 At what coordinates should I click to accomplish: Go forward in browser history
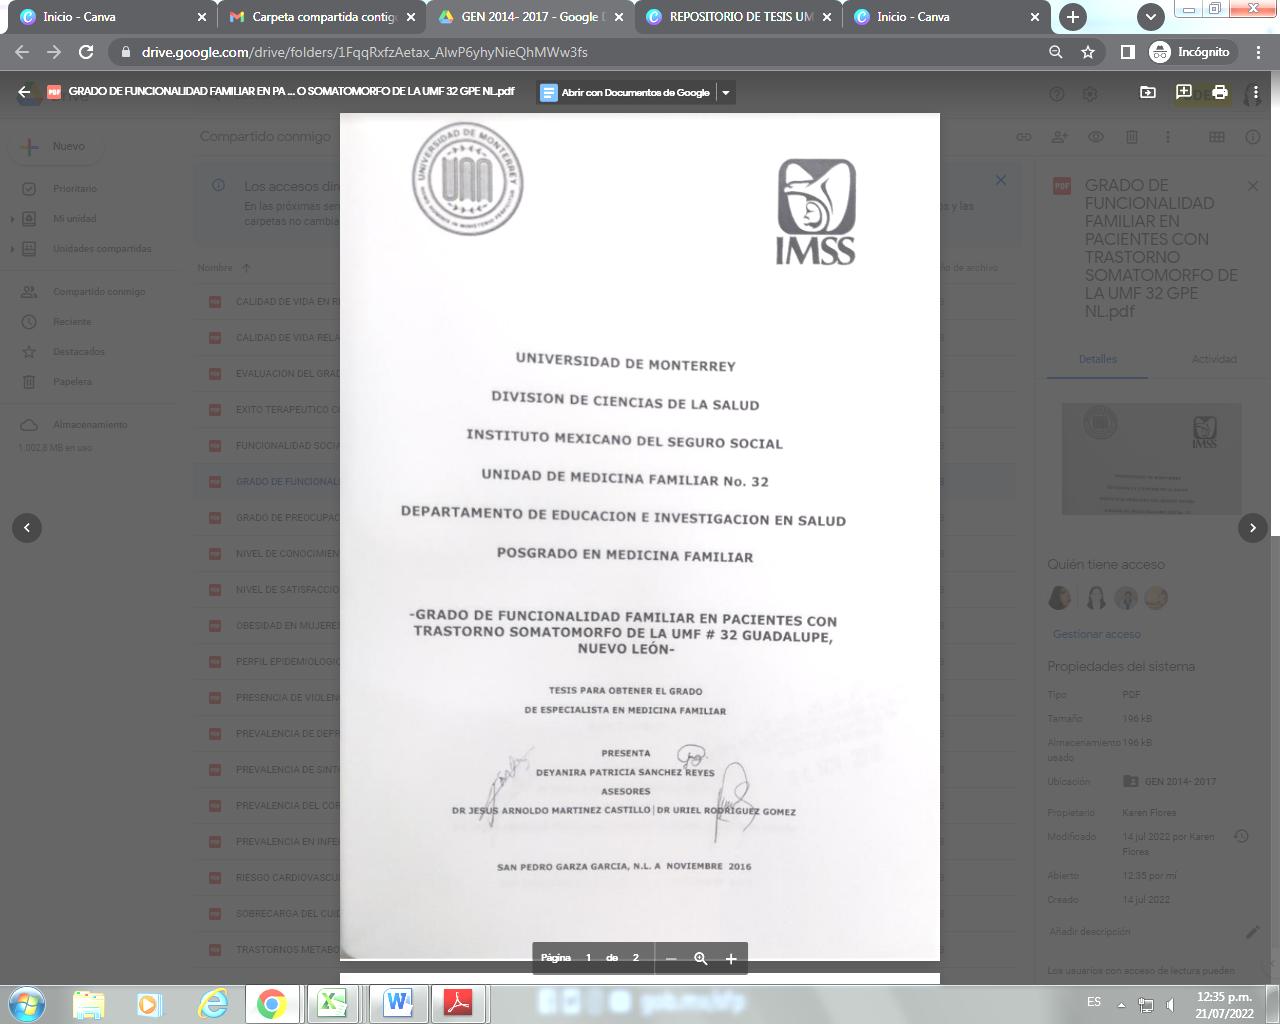(54, 52)
